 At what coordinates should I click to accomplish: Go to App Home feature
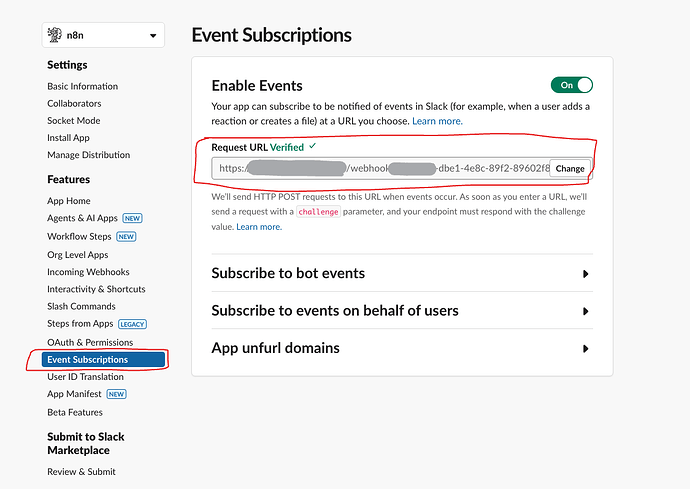point(69,201)
